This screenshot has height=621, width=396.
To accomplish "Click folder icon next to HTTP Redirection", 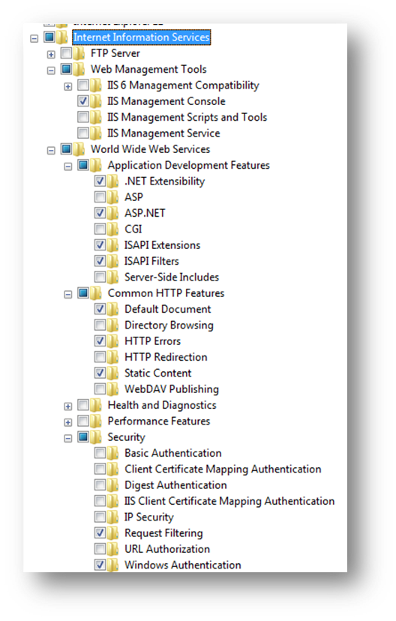I will pos(113,357).
